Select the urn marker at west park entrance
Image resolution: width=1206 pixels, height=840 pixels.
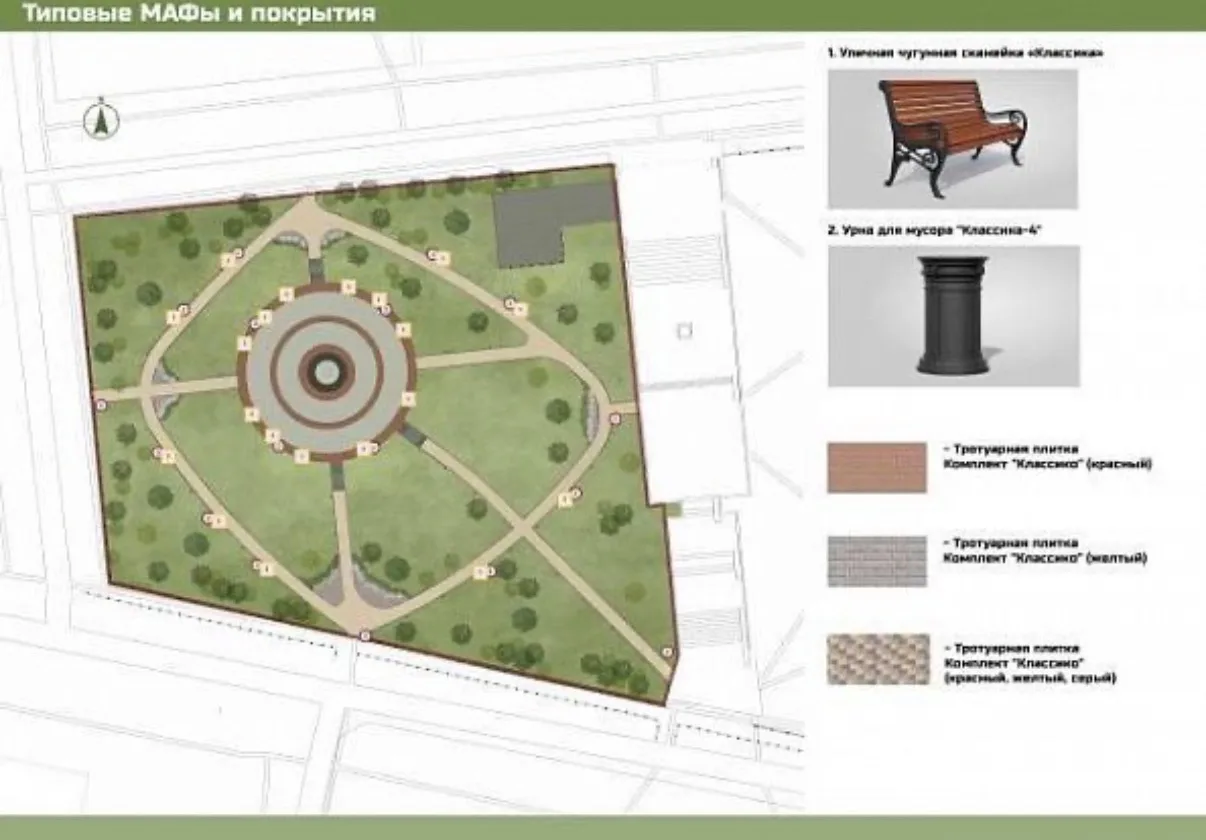(100, 403)
